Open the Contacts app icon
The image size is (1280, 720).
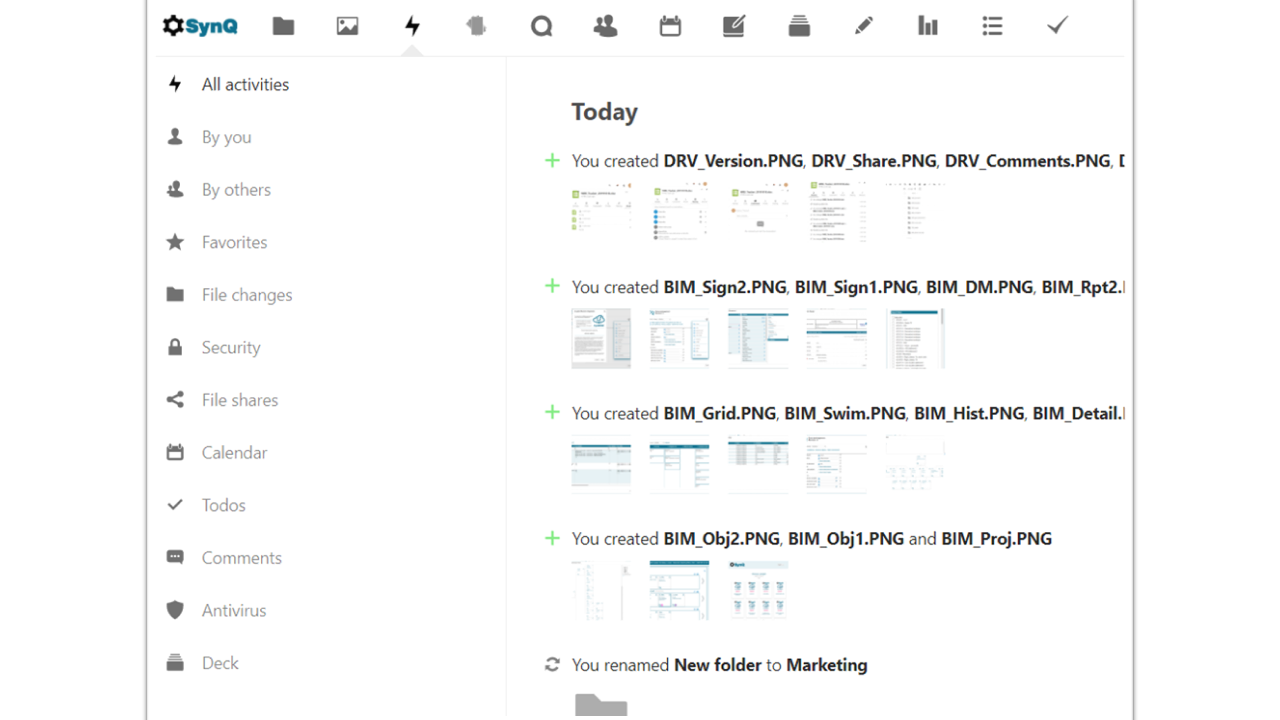click(x=605, y=26)
